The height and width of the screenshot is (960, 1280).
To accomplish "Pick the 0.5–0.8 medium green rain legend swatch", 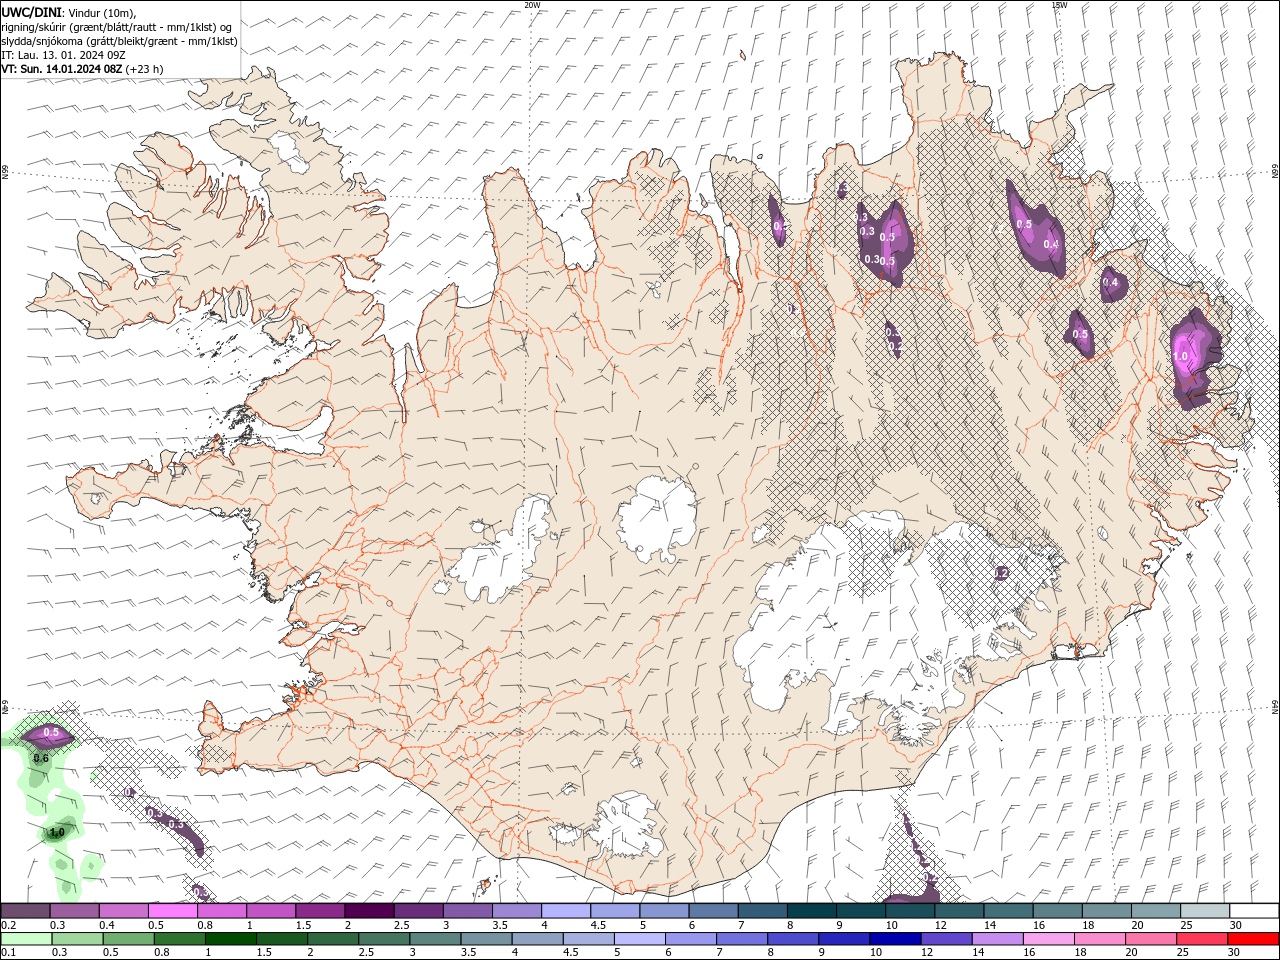I will click(x=128, y=939).
